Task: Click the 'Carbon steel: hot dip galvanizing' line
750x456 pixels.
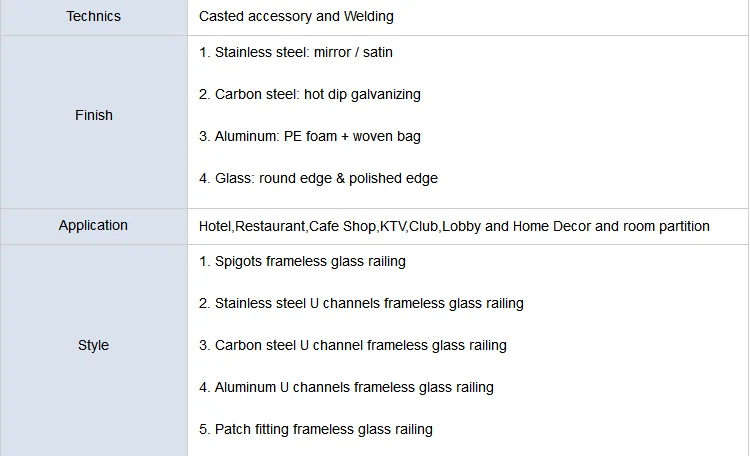Action: [x=310, y=94]
